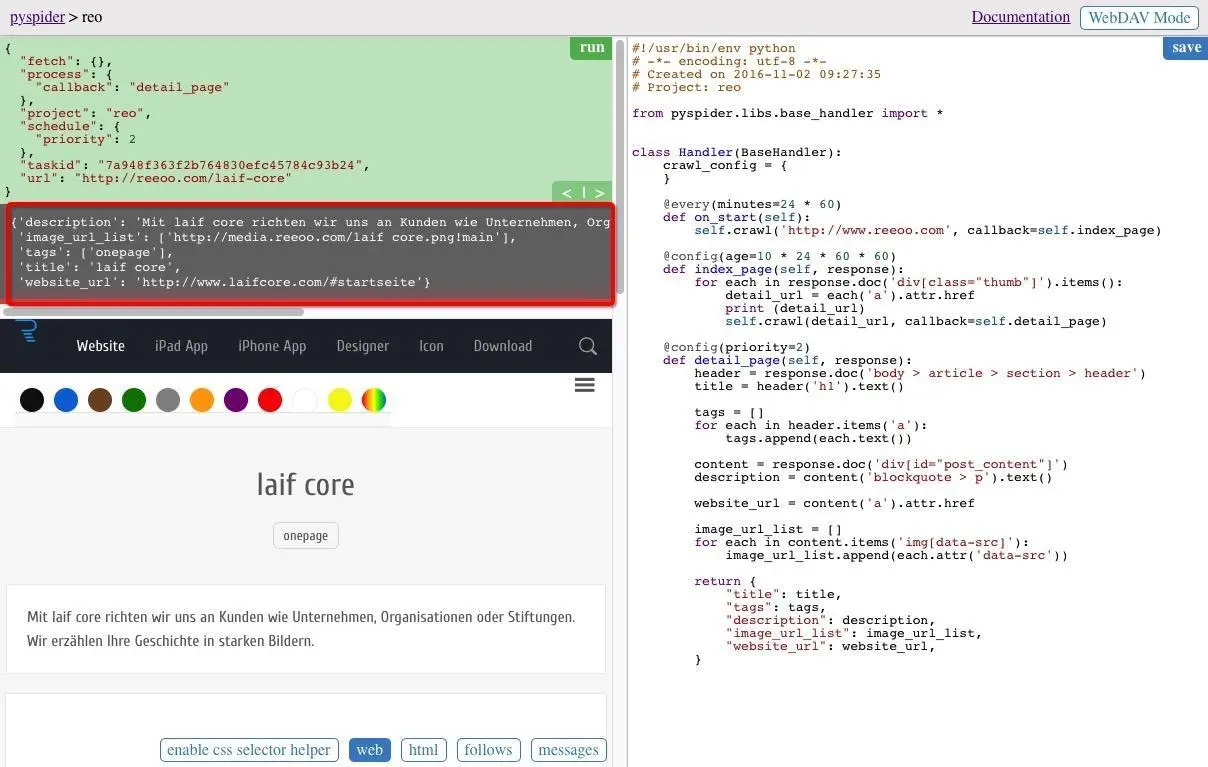Screen dimensions: 1208x767
Task: Open the Documentation link
Action: pyautogui.click(x=1021, y=17)
